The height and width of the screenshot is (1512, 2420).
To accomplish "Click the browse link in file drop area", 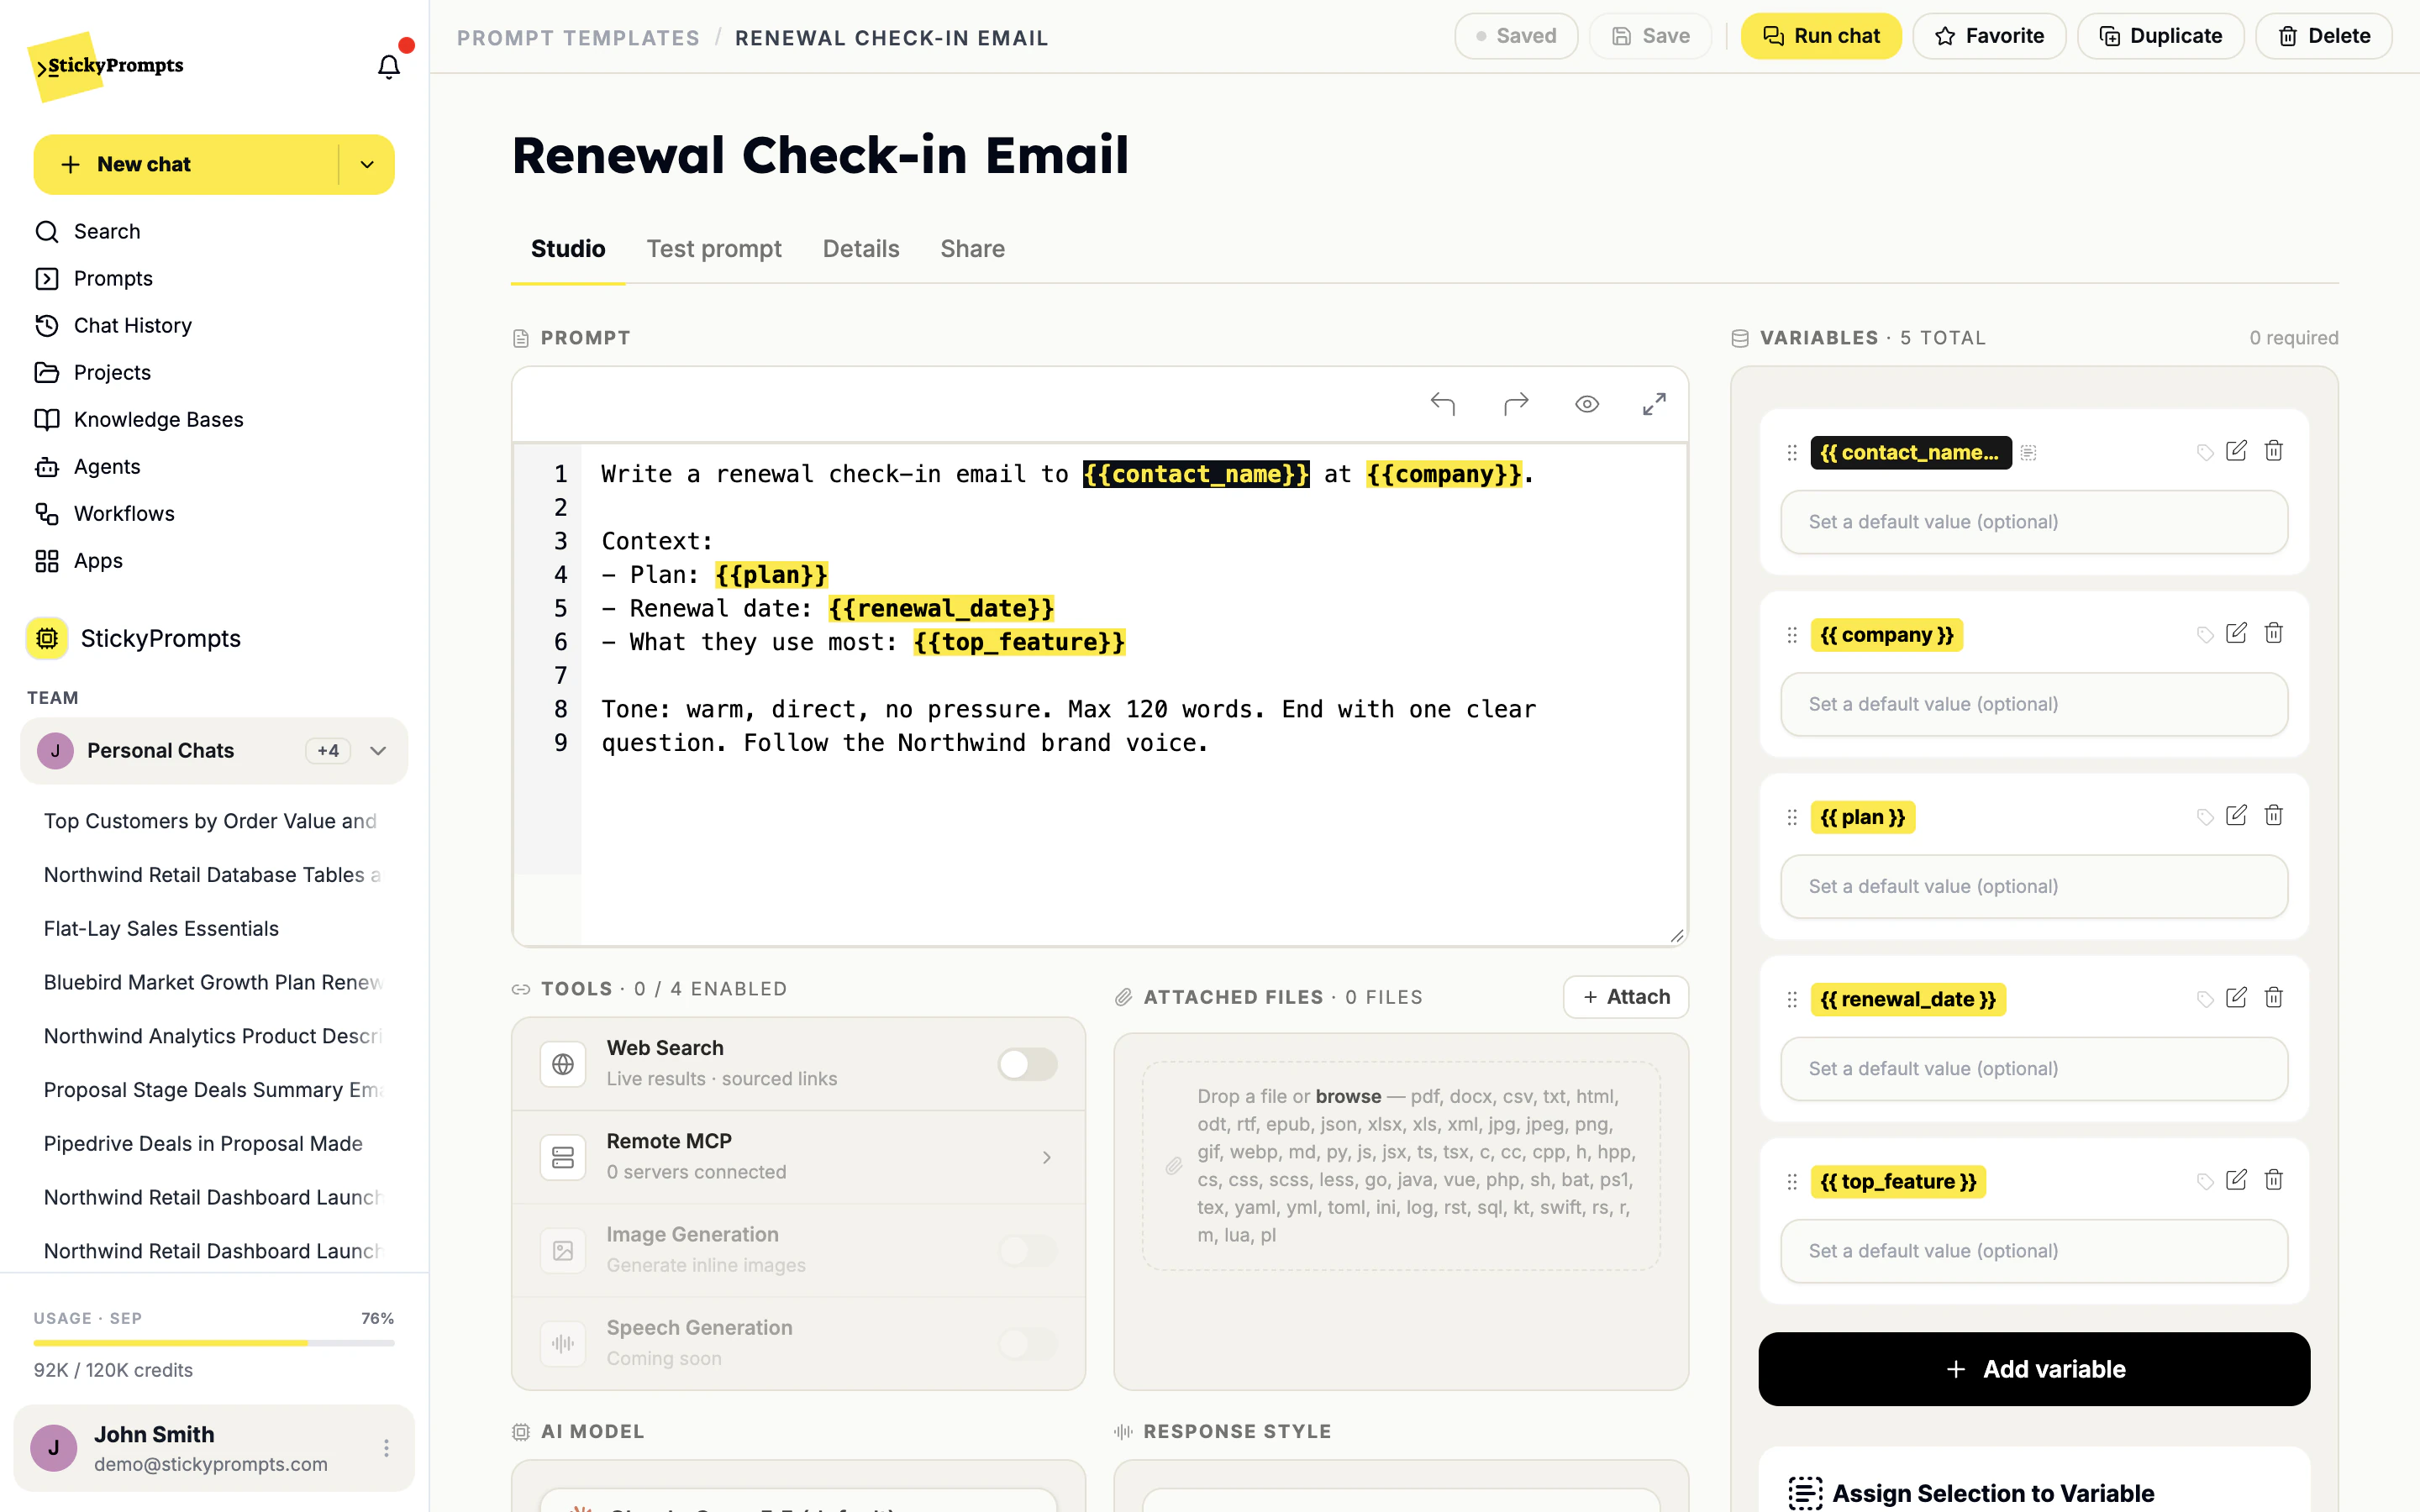I will coord(1348,1096).
